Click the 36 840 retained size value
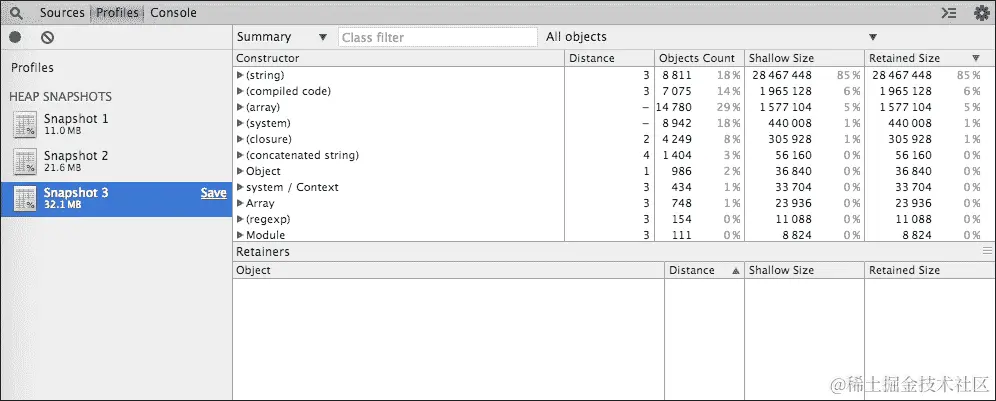996x401 pixels. point(913,171)
